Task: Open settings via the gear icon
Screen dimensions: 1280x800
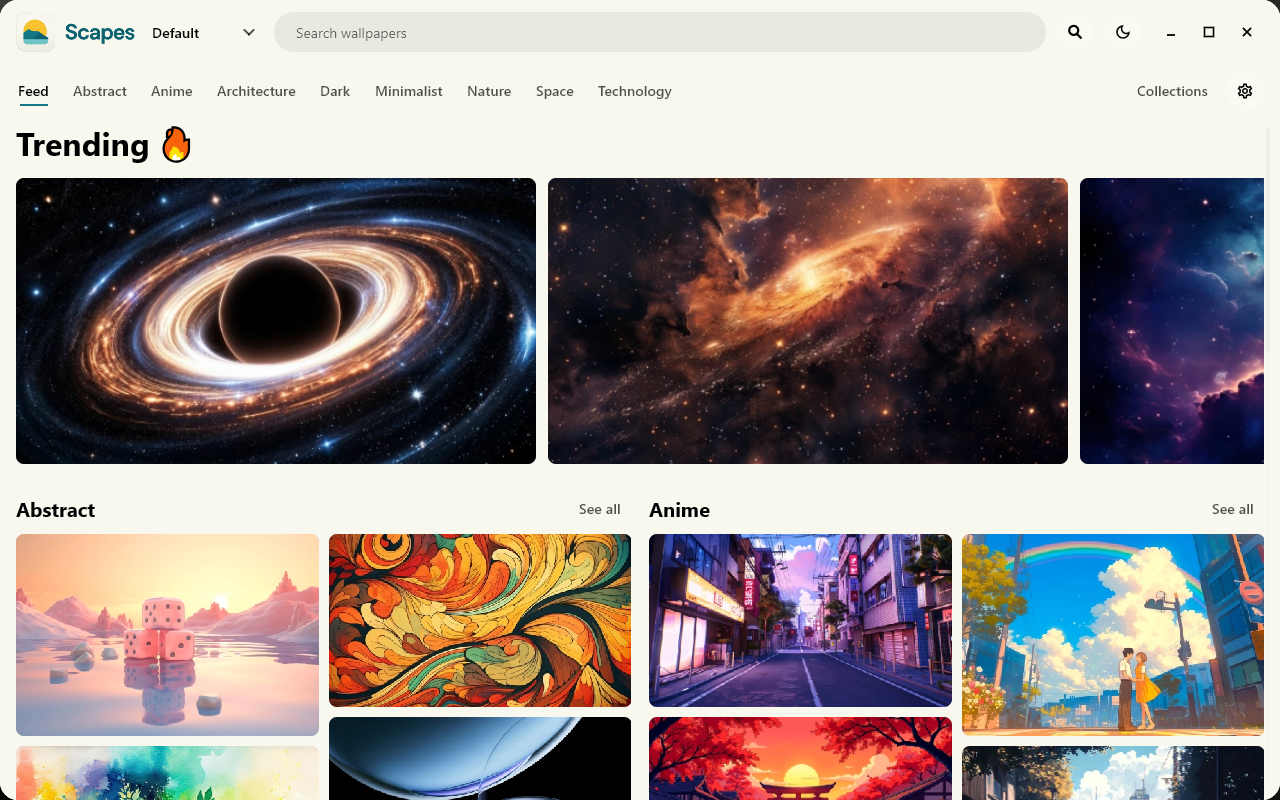Action: (1245, 91)
